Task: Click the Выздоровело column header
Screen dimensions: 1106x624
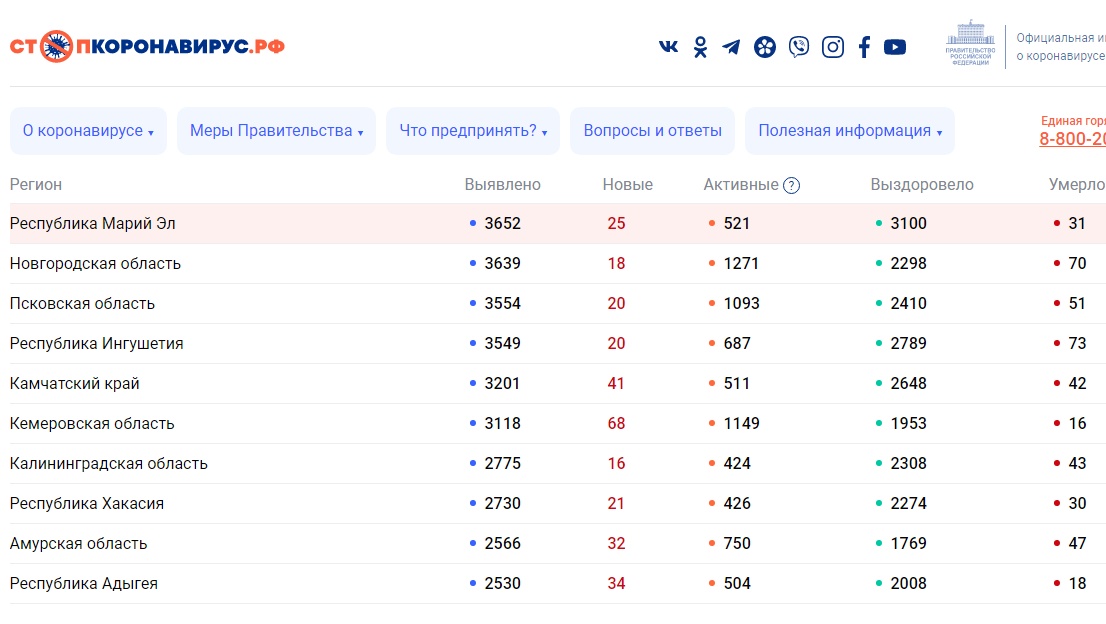Action: (921, 185)
